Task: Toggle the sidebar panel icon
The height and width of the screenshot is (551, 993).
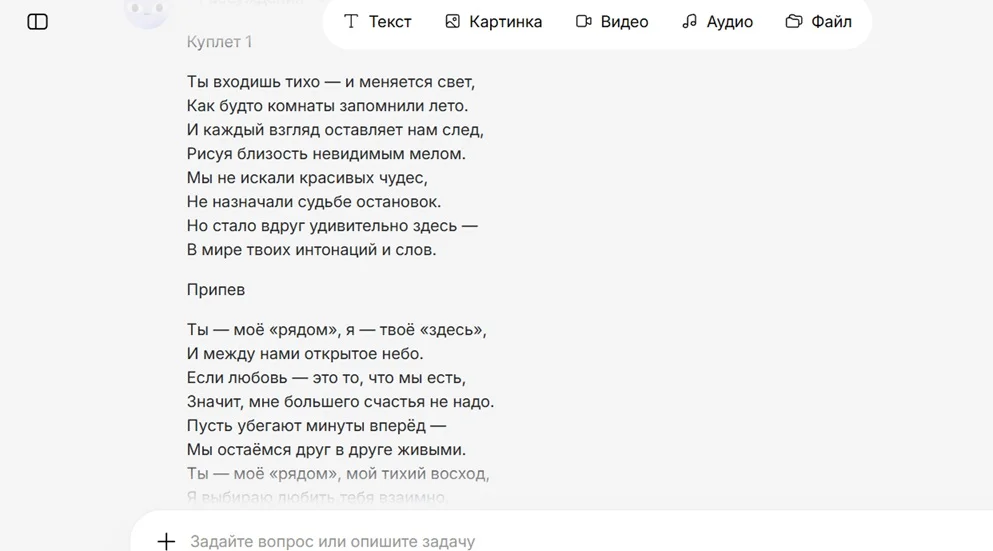Action: (x=37, y=22)
